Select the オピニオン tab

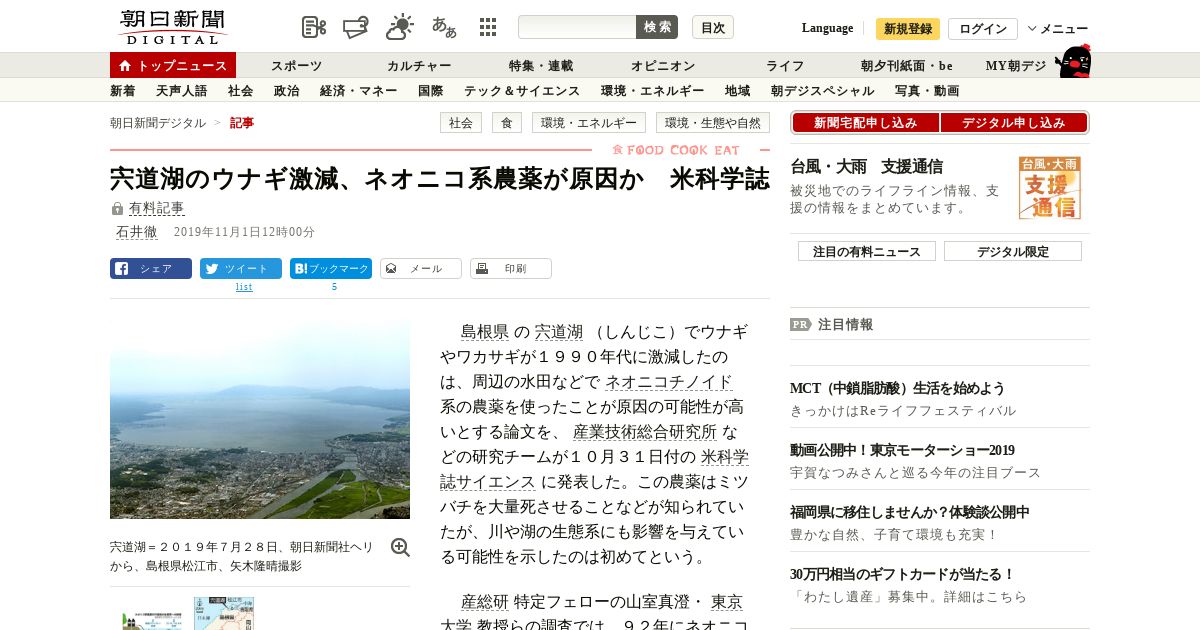pos(663,66)
